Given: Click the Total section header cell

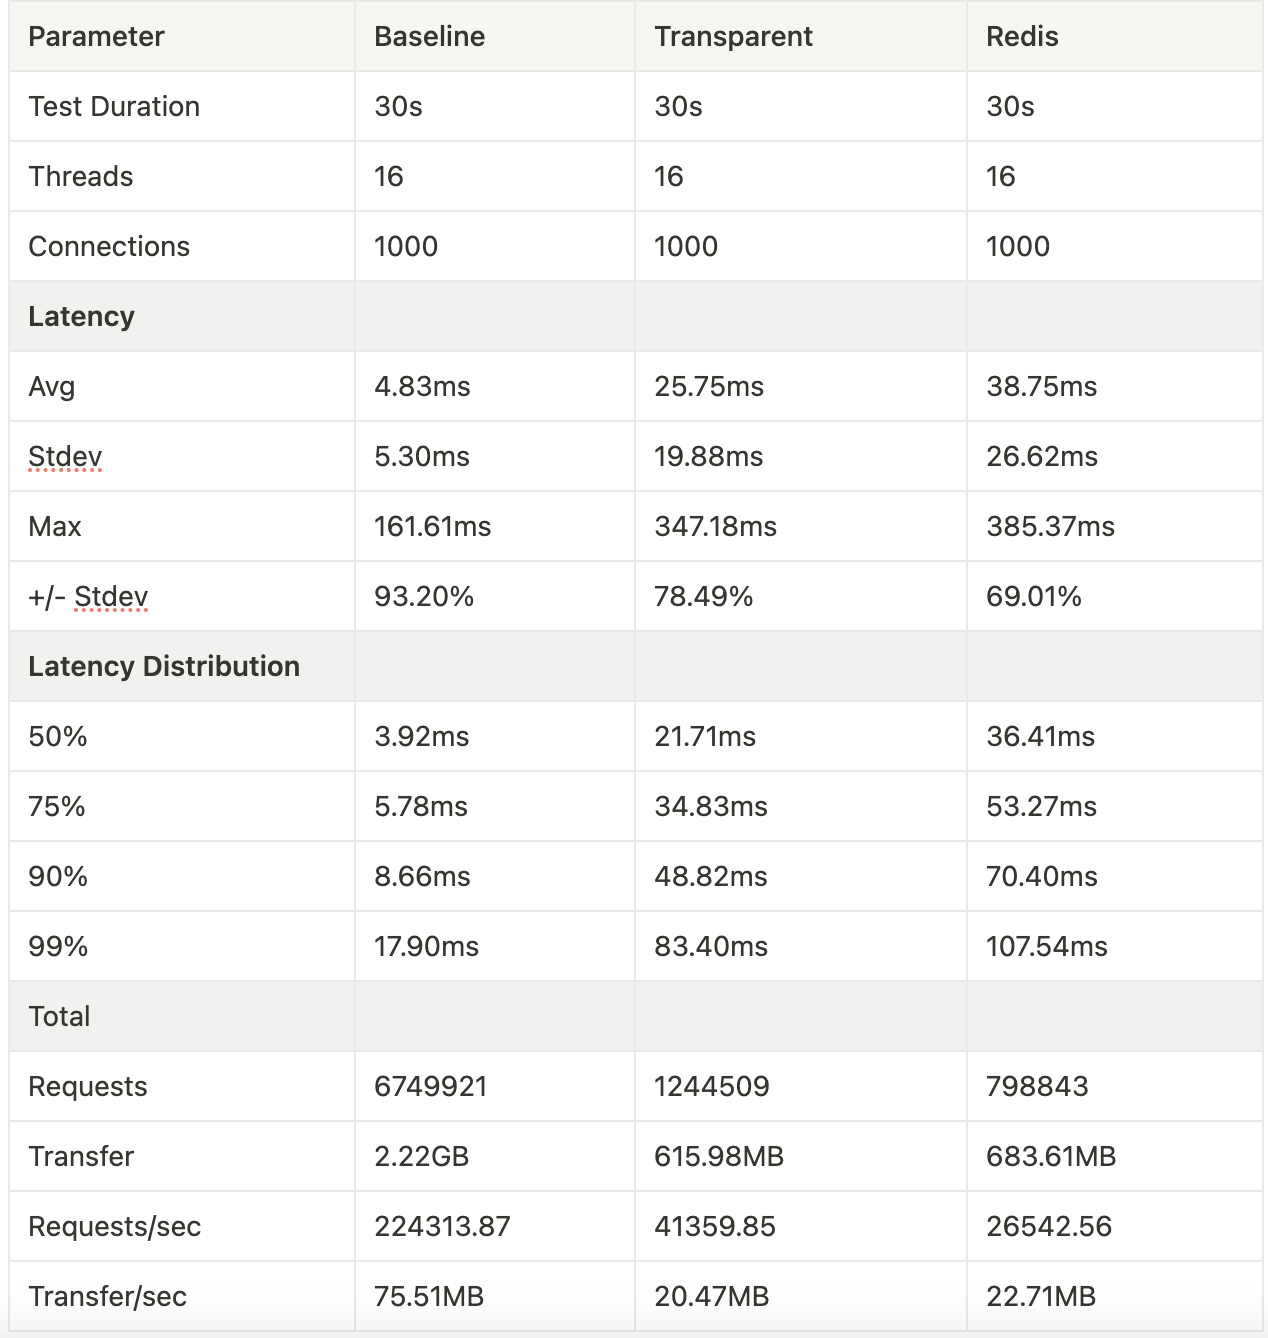Looking at the screenshot, I should point(59,1017).
